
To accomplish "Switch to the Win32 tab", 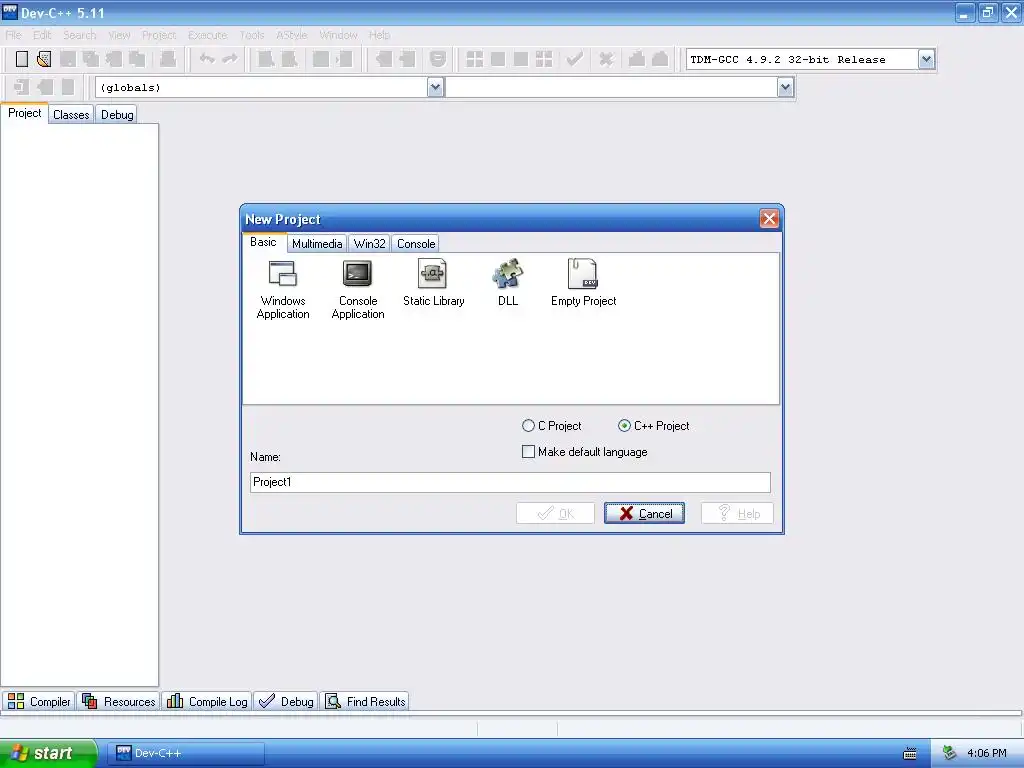I will (369, 244).
